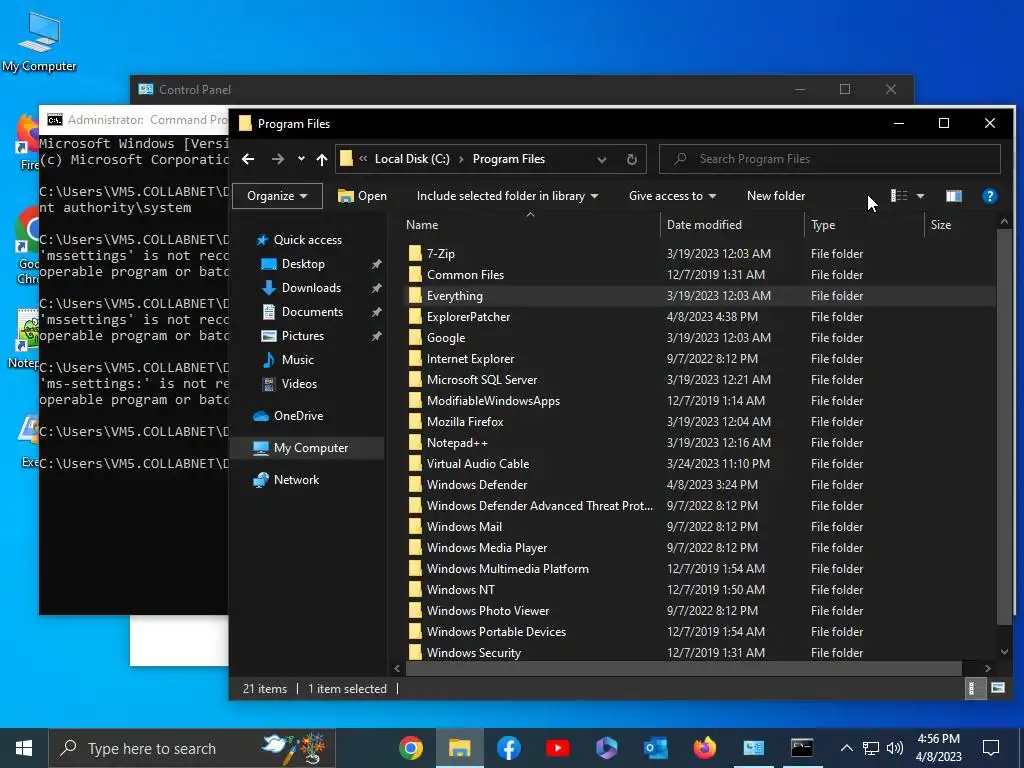
Task: Click the vertical scrollbar in file list
Action: click(1004, 428)
